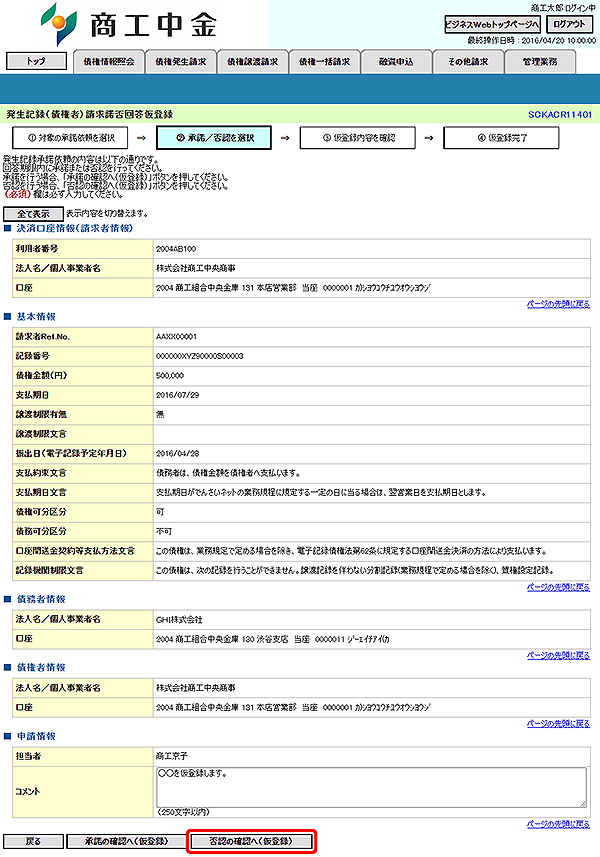This screenshot has height=857, width=600.
Task: Click debtor 口座 value 渋谷支店
Action: [x=273, y=639]
